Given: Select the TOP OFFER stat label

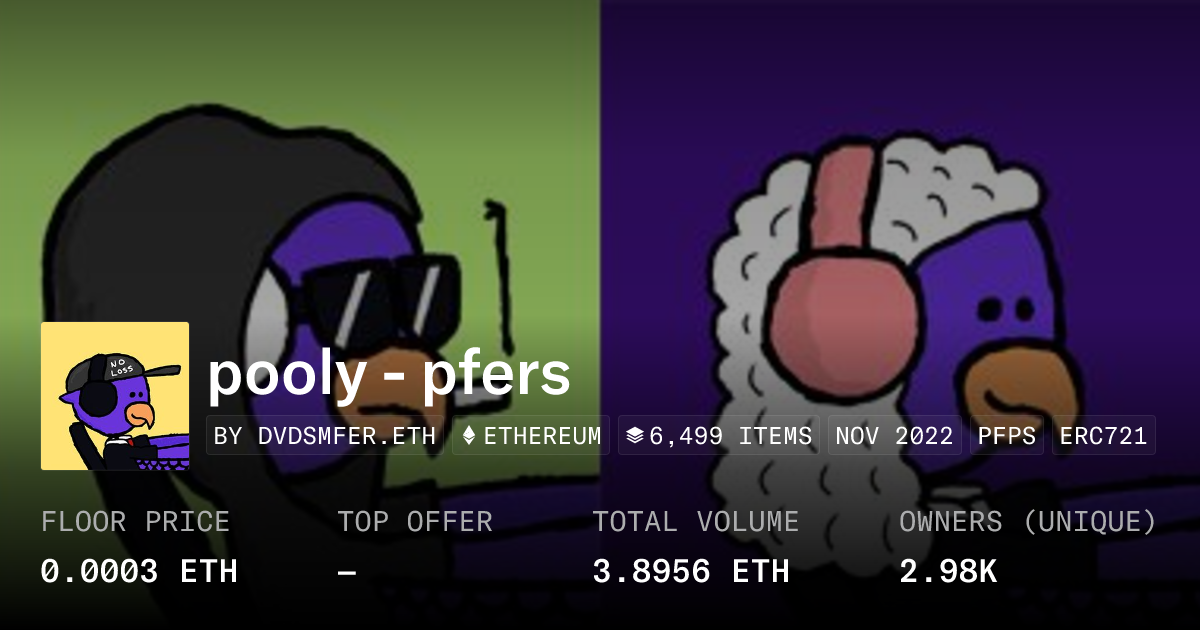Looking at the screenshot, I should pyautogui.click(x=415, y=522).
